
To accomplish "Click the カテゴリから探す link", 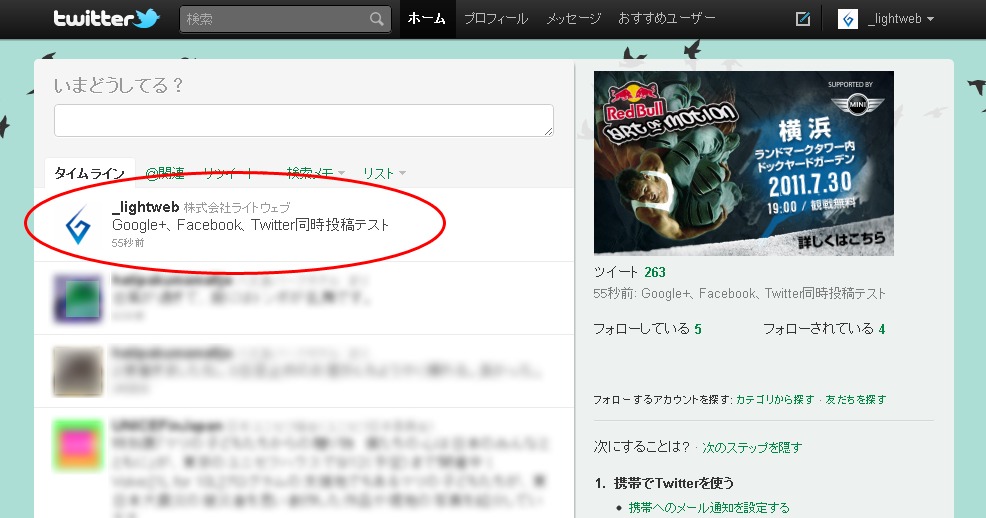I will pyautogui.click(x=775, y=399).
